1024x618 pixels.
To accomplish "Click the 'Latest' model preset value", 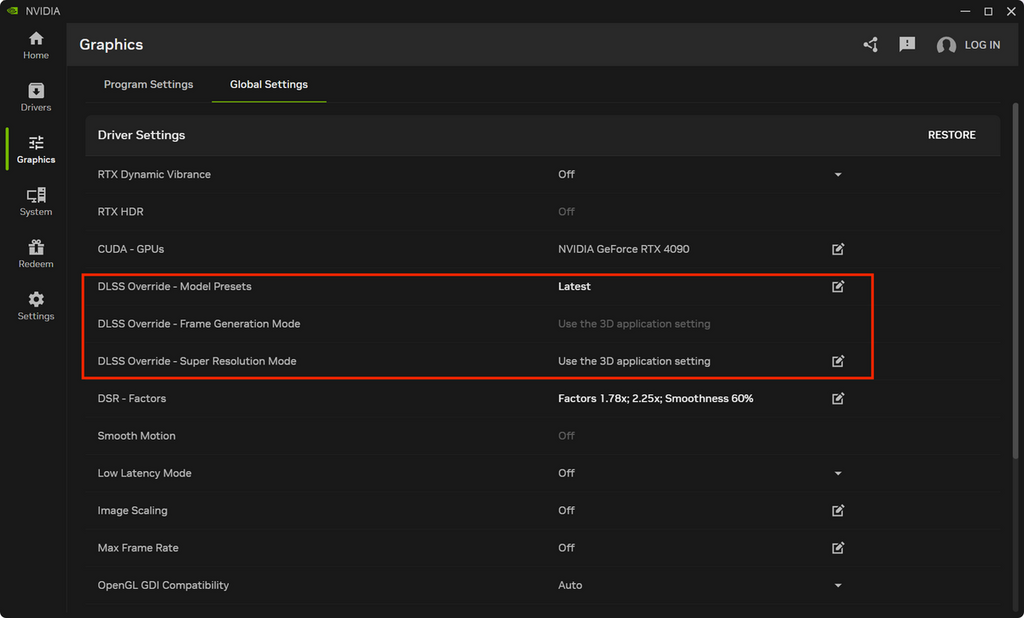I will point(574,286).
